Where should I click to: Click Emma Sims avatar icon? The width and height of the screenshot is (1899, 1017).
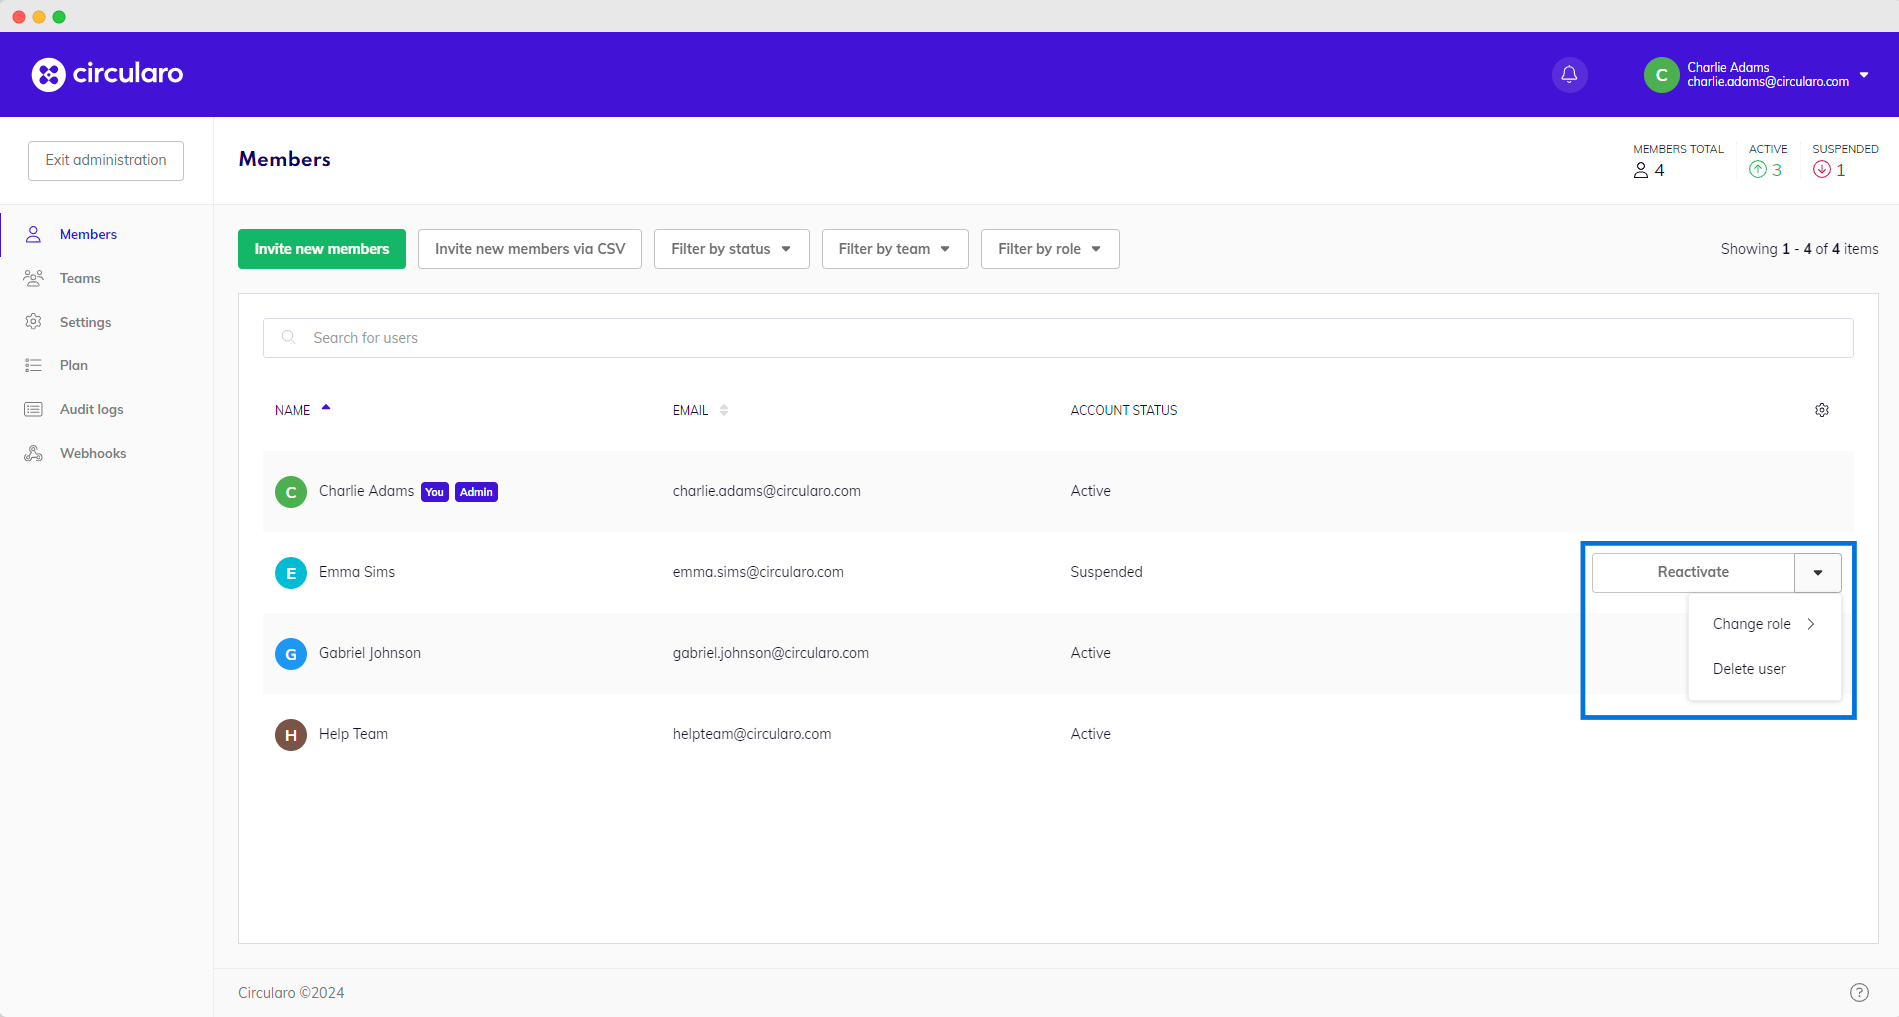point(291,573)
